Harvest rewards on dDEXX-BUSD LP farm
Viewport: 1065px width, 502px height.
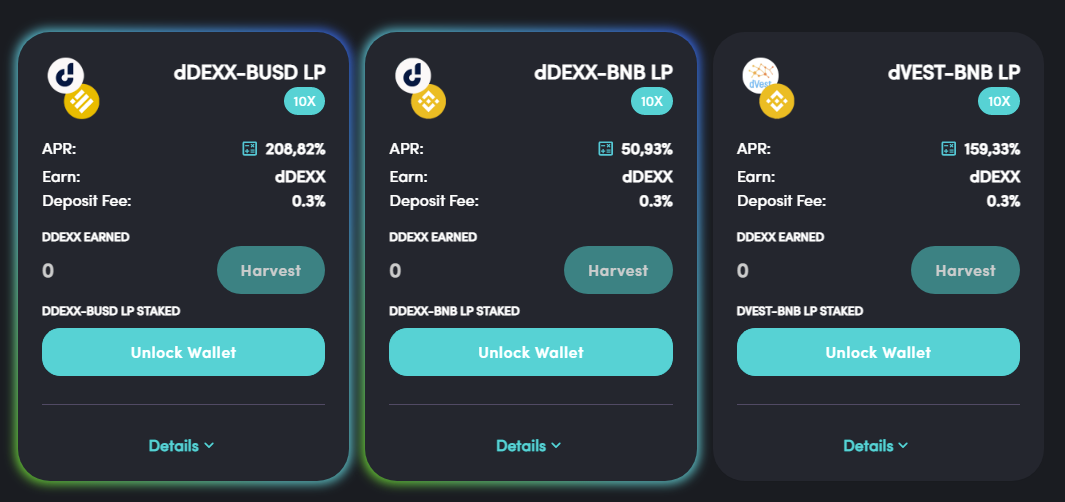point(271,270)
